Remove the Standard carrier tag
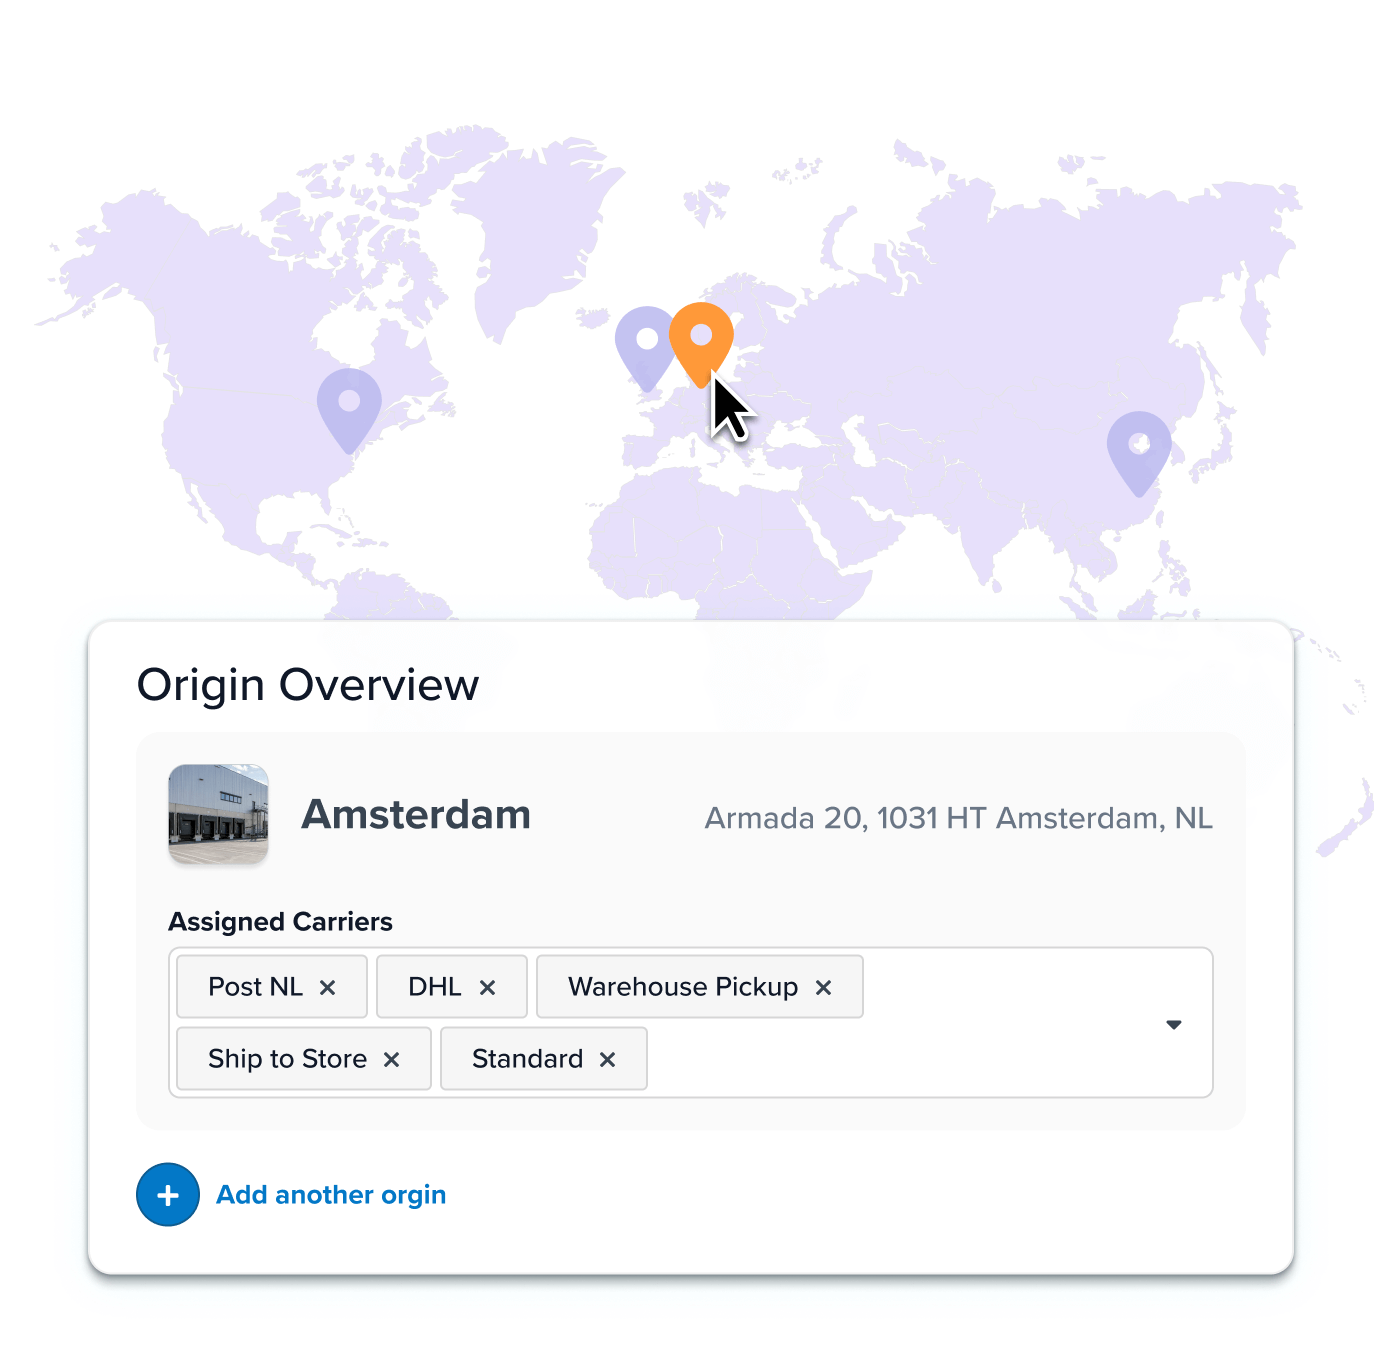 pos(607,1058)
